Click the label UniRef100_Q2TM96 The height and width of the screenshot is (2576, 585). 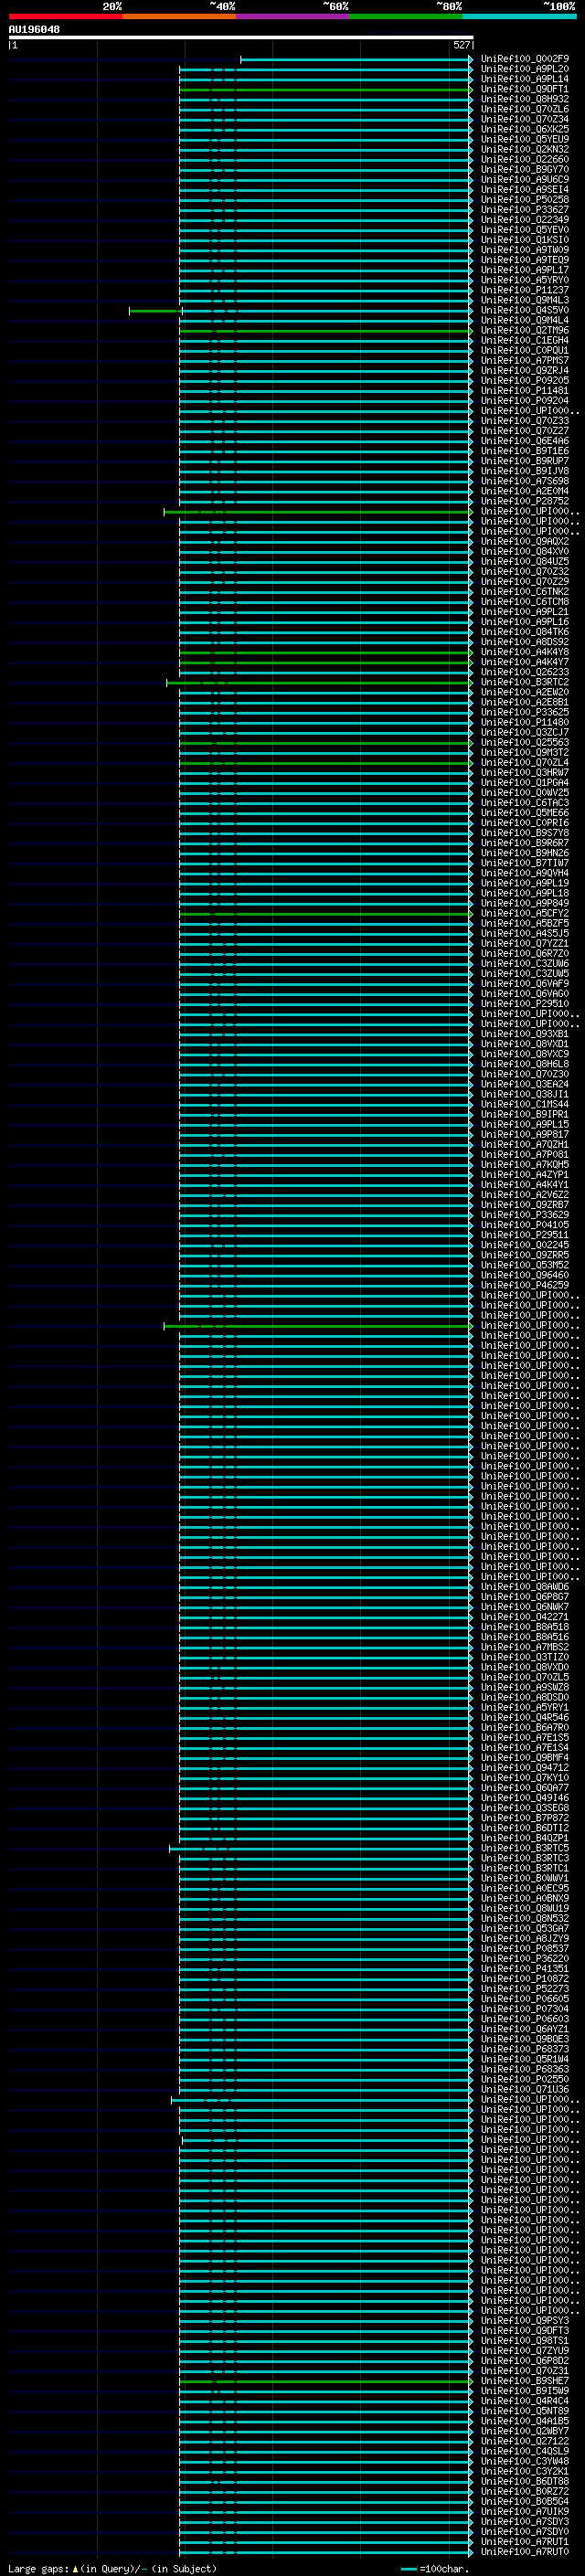(524, 330)
